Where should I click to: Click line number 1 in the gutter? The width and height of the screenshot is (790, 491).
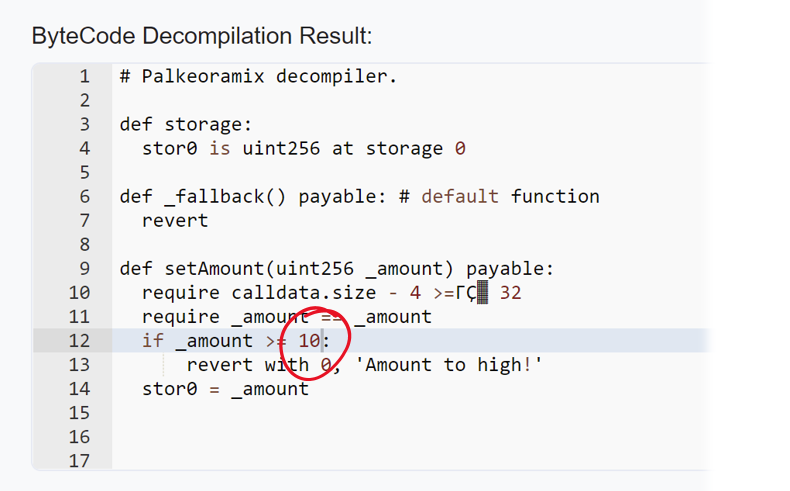[84, 76]
